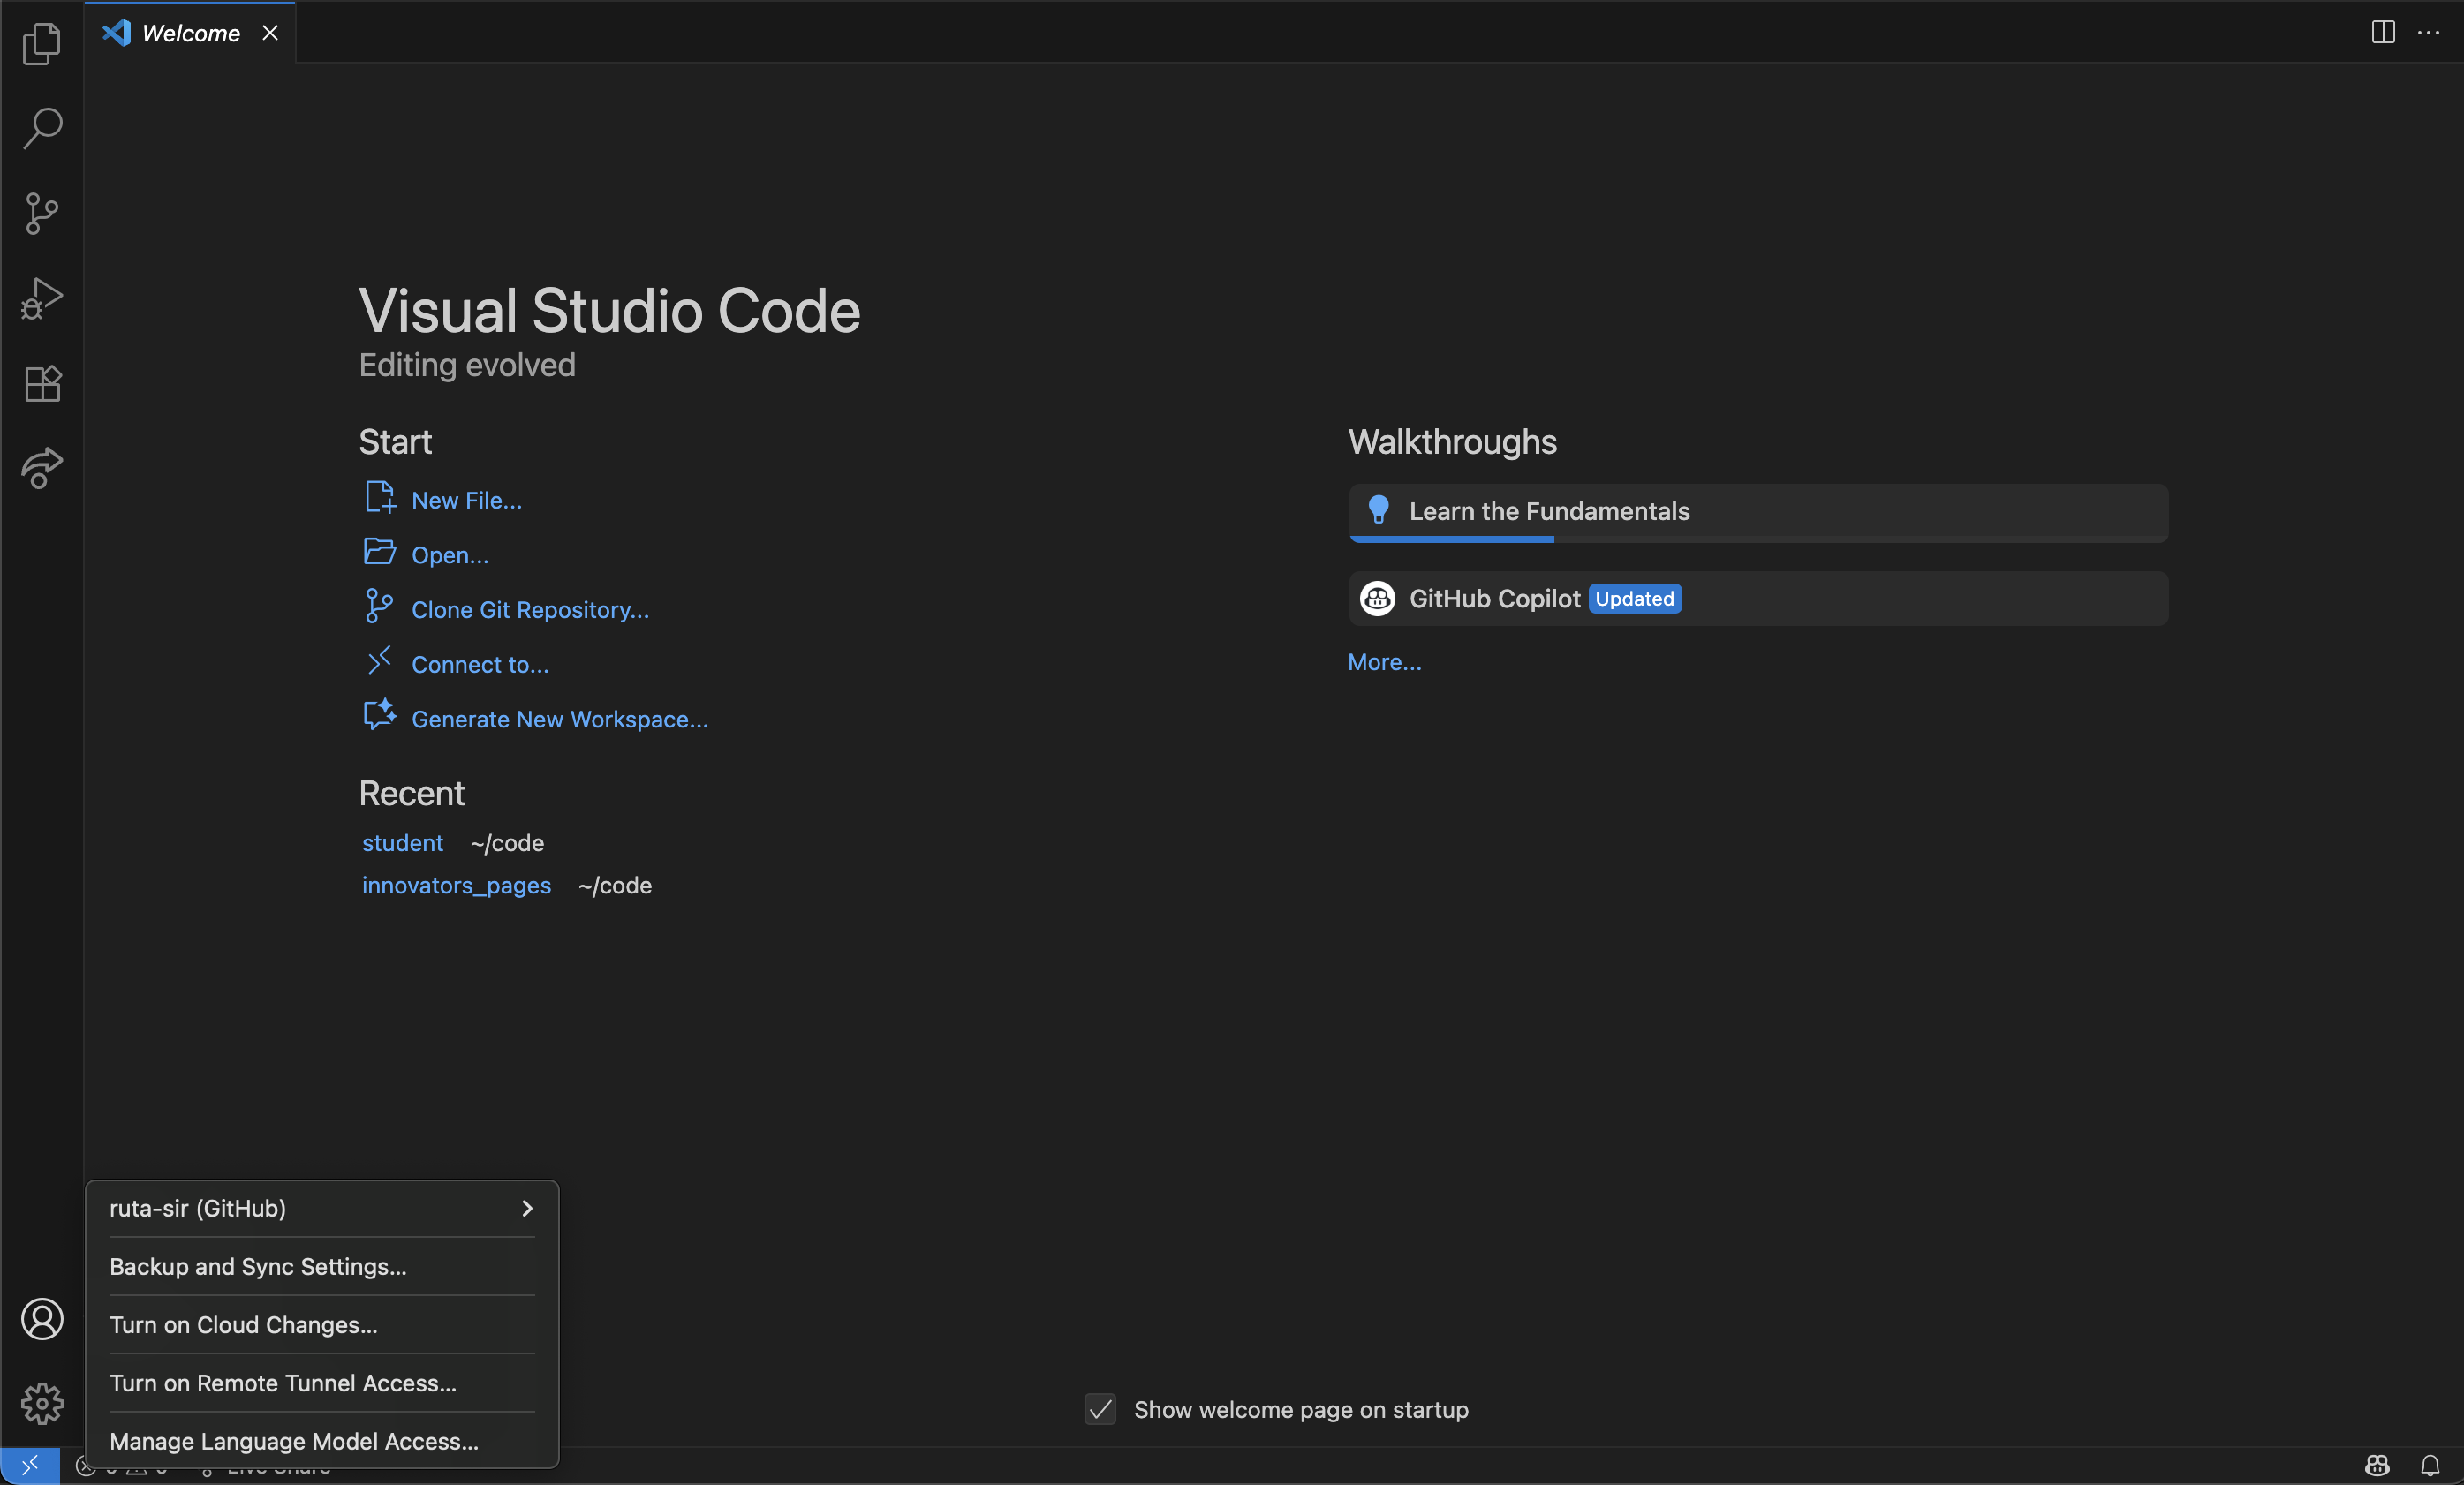Open notifications bell in status bar

click(2430, 1465)
